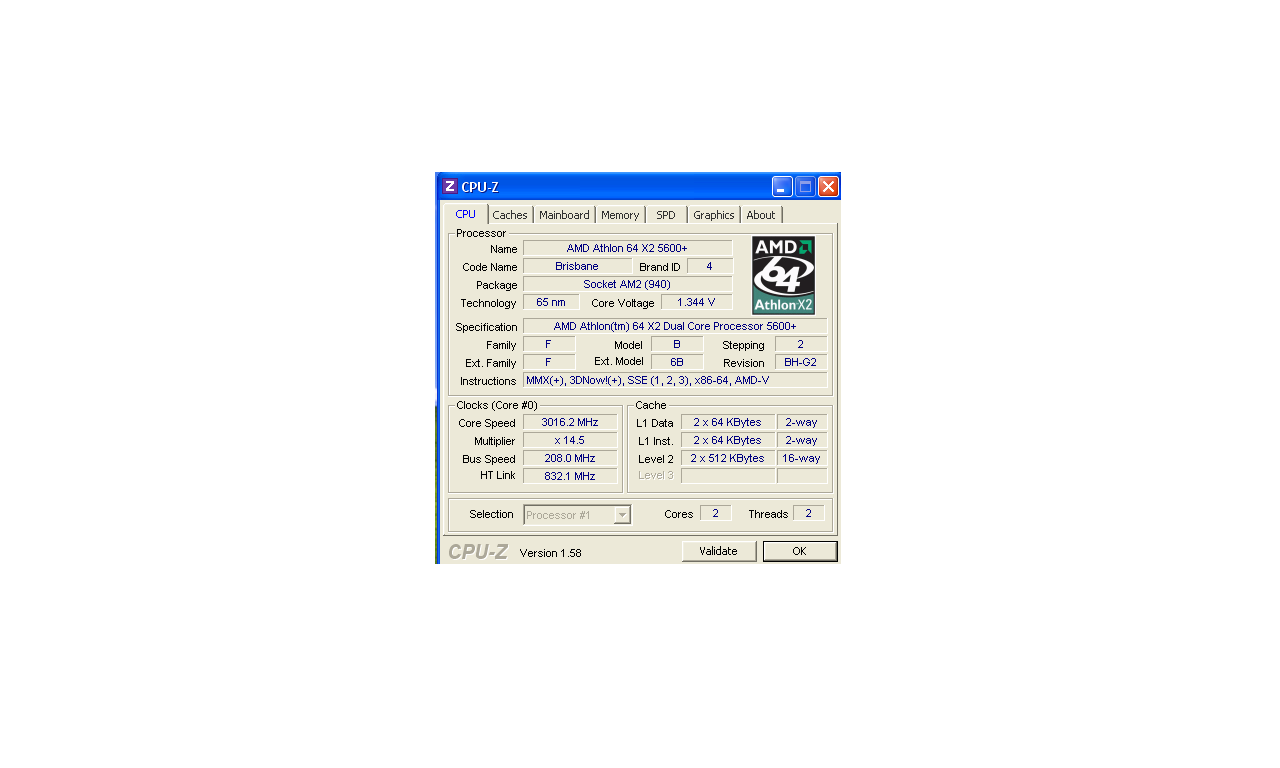This screenshot has width=1280, height=768.
Task: Click the Name field AMD Athlon 64 X2 5600+
Action: pos(627,248)
